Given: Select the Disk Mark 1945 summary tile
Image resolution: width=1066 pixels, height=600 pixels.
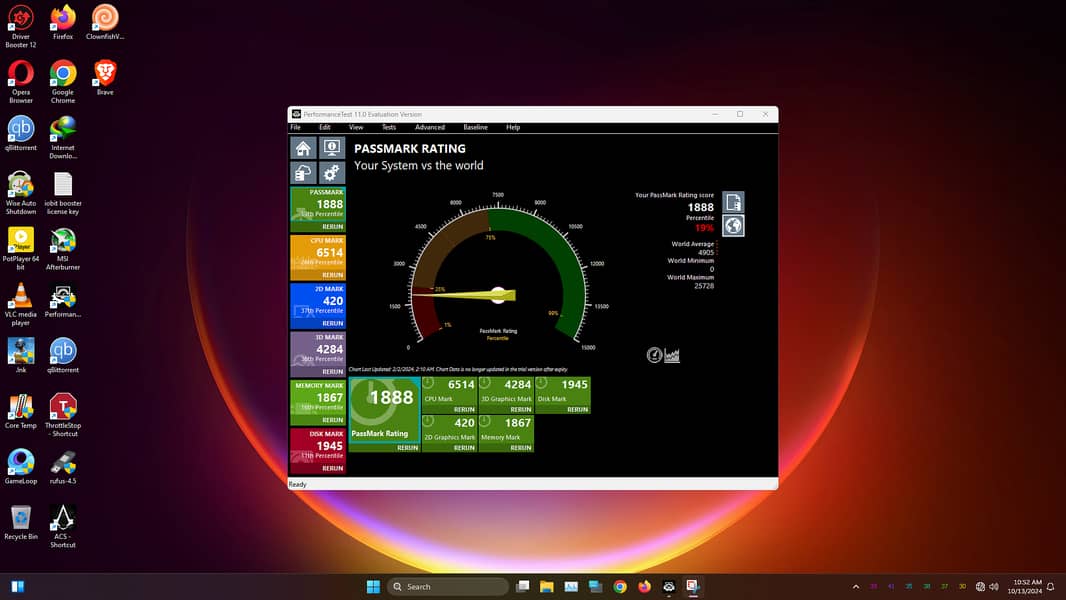Looking at the screenshot, I should pos(563,391).
